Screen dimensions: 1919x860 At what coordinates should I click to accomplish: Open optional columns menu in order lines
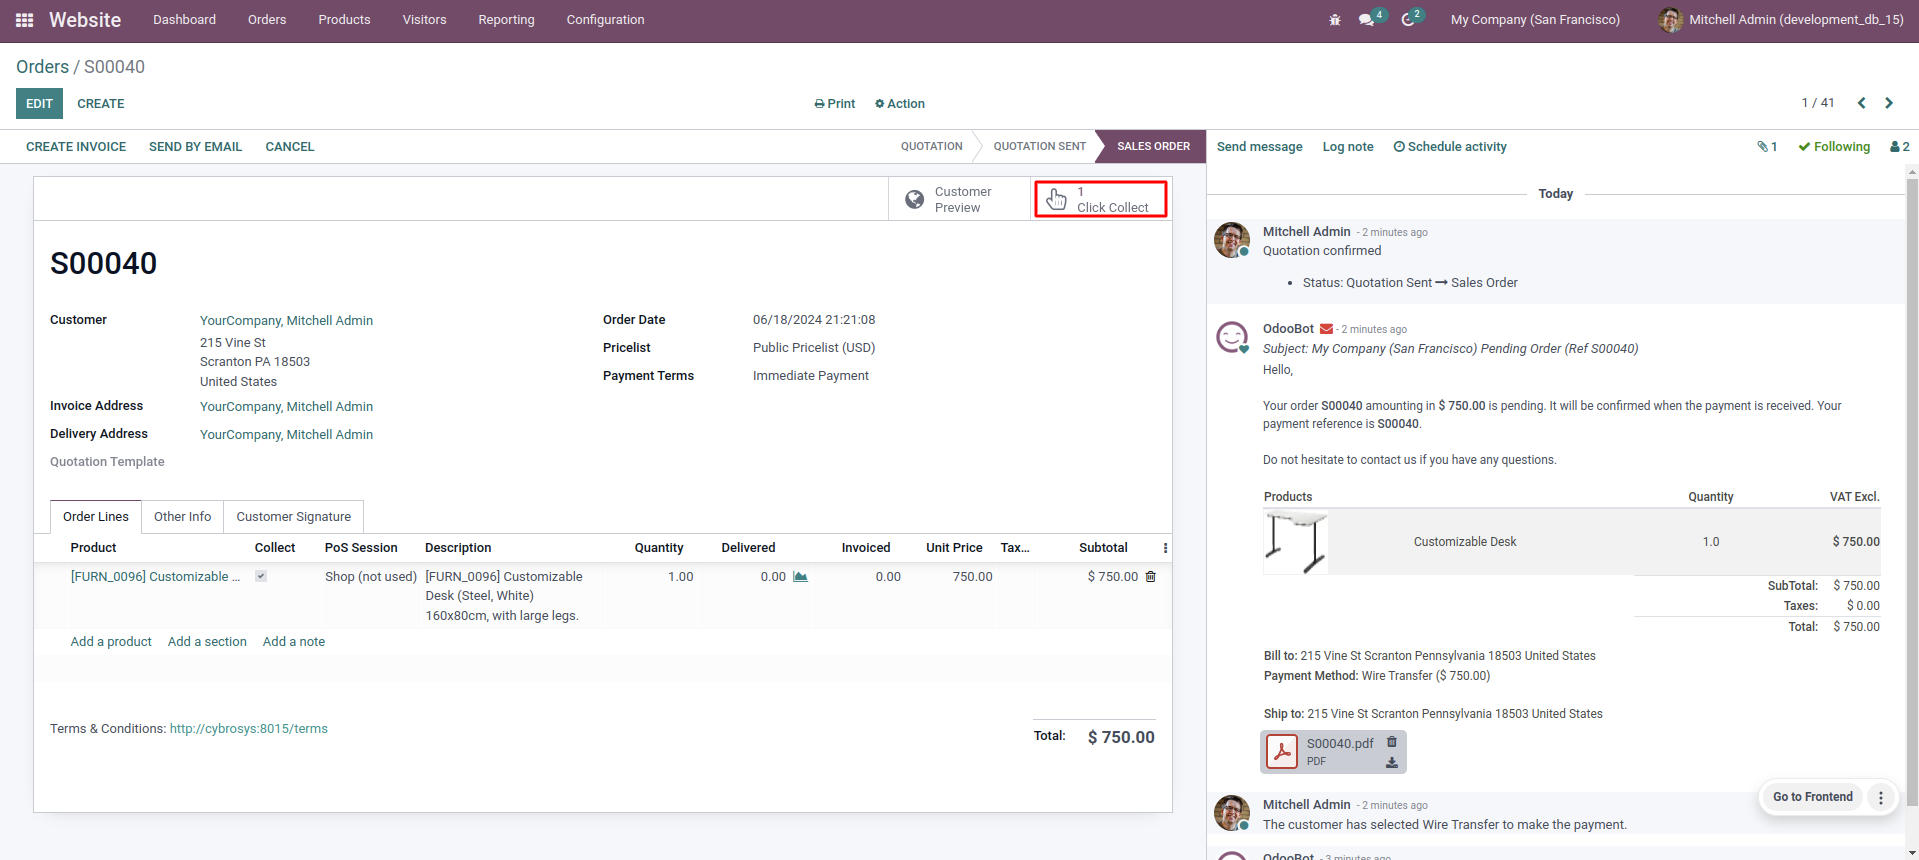coord(1165,548)
